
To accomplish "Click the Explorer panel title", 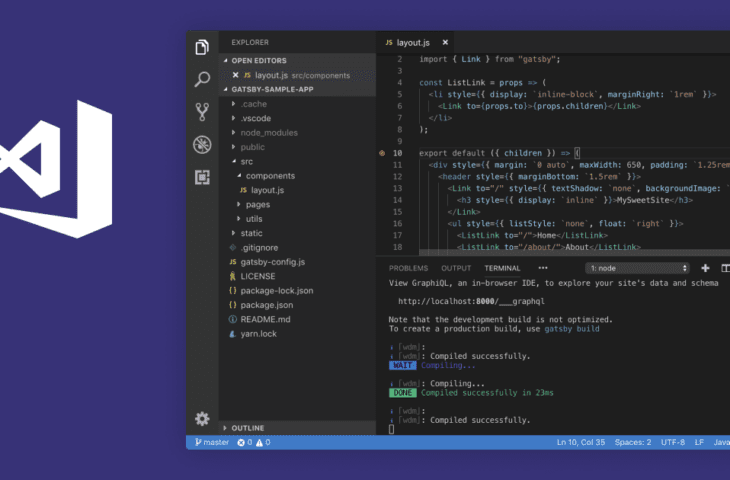I will [250, 42].
